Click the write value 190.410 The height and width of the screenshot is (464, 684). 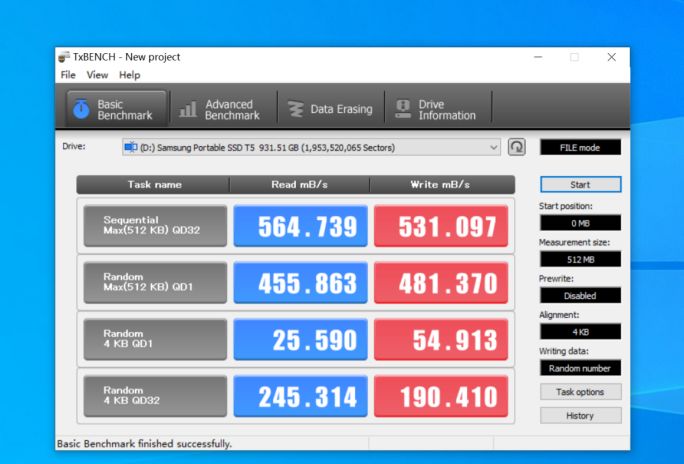441,396
